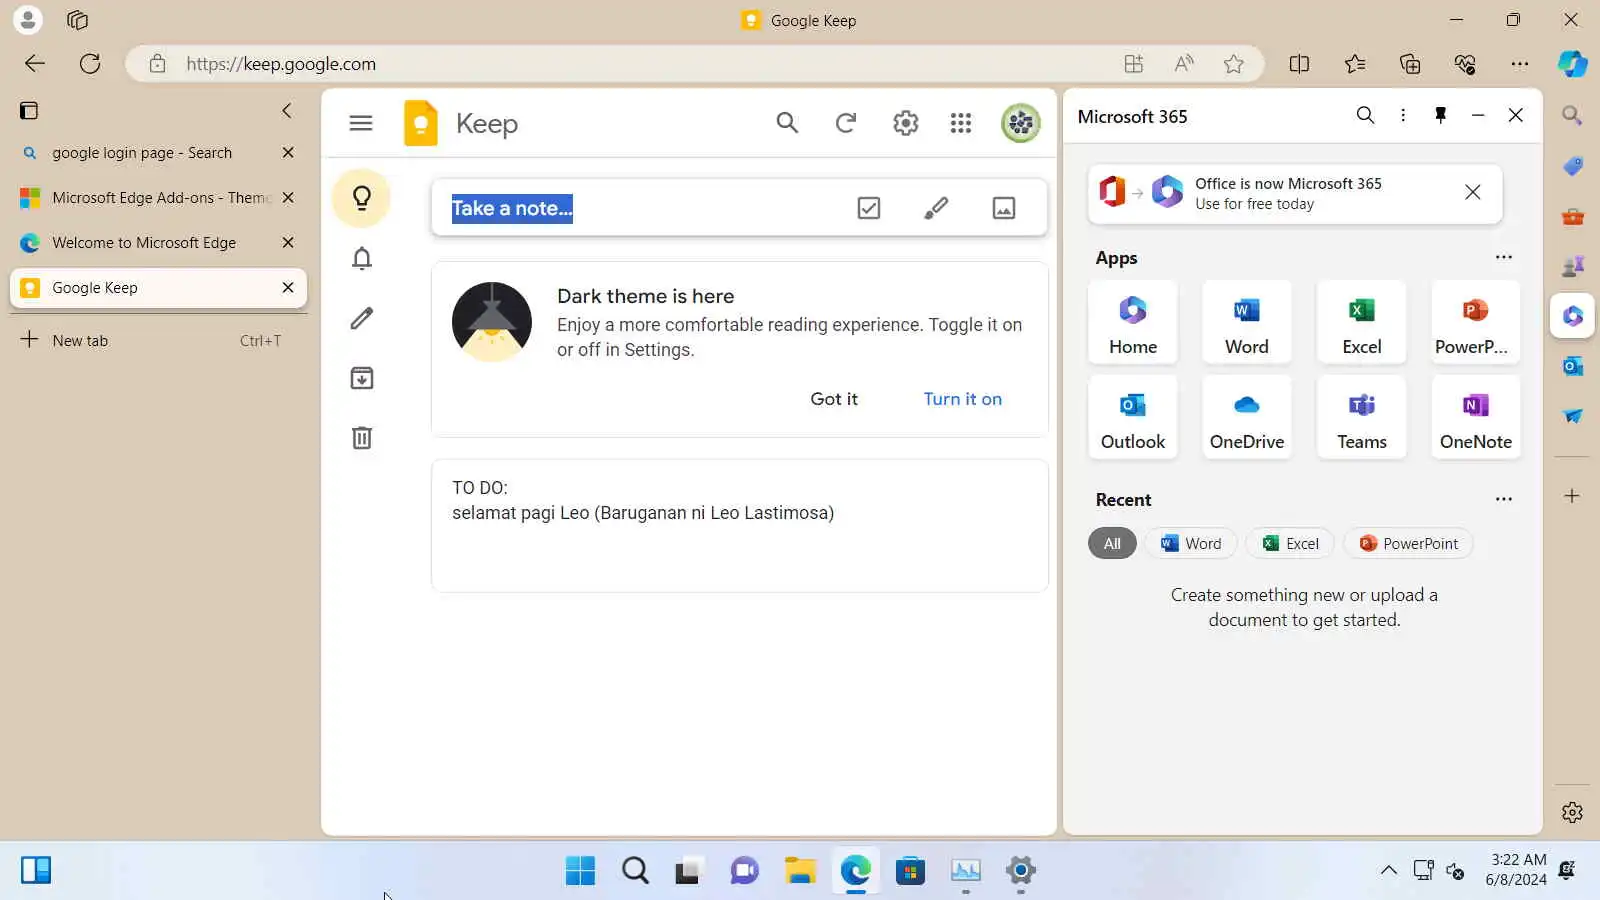1600x900 pixels.
Task: Filter recent files by Word
Action: point(1191,543)
